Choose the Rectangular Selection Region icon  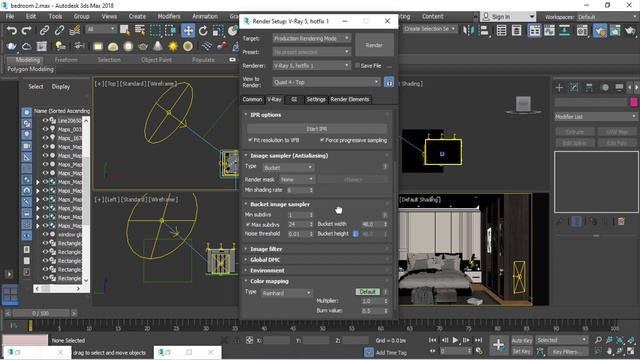(x=155, y=30)
